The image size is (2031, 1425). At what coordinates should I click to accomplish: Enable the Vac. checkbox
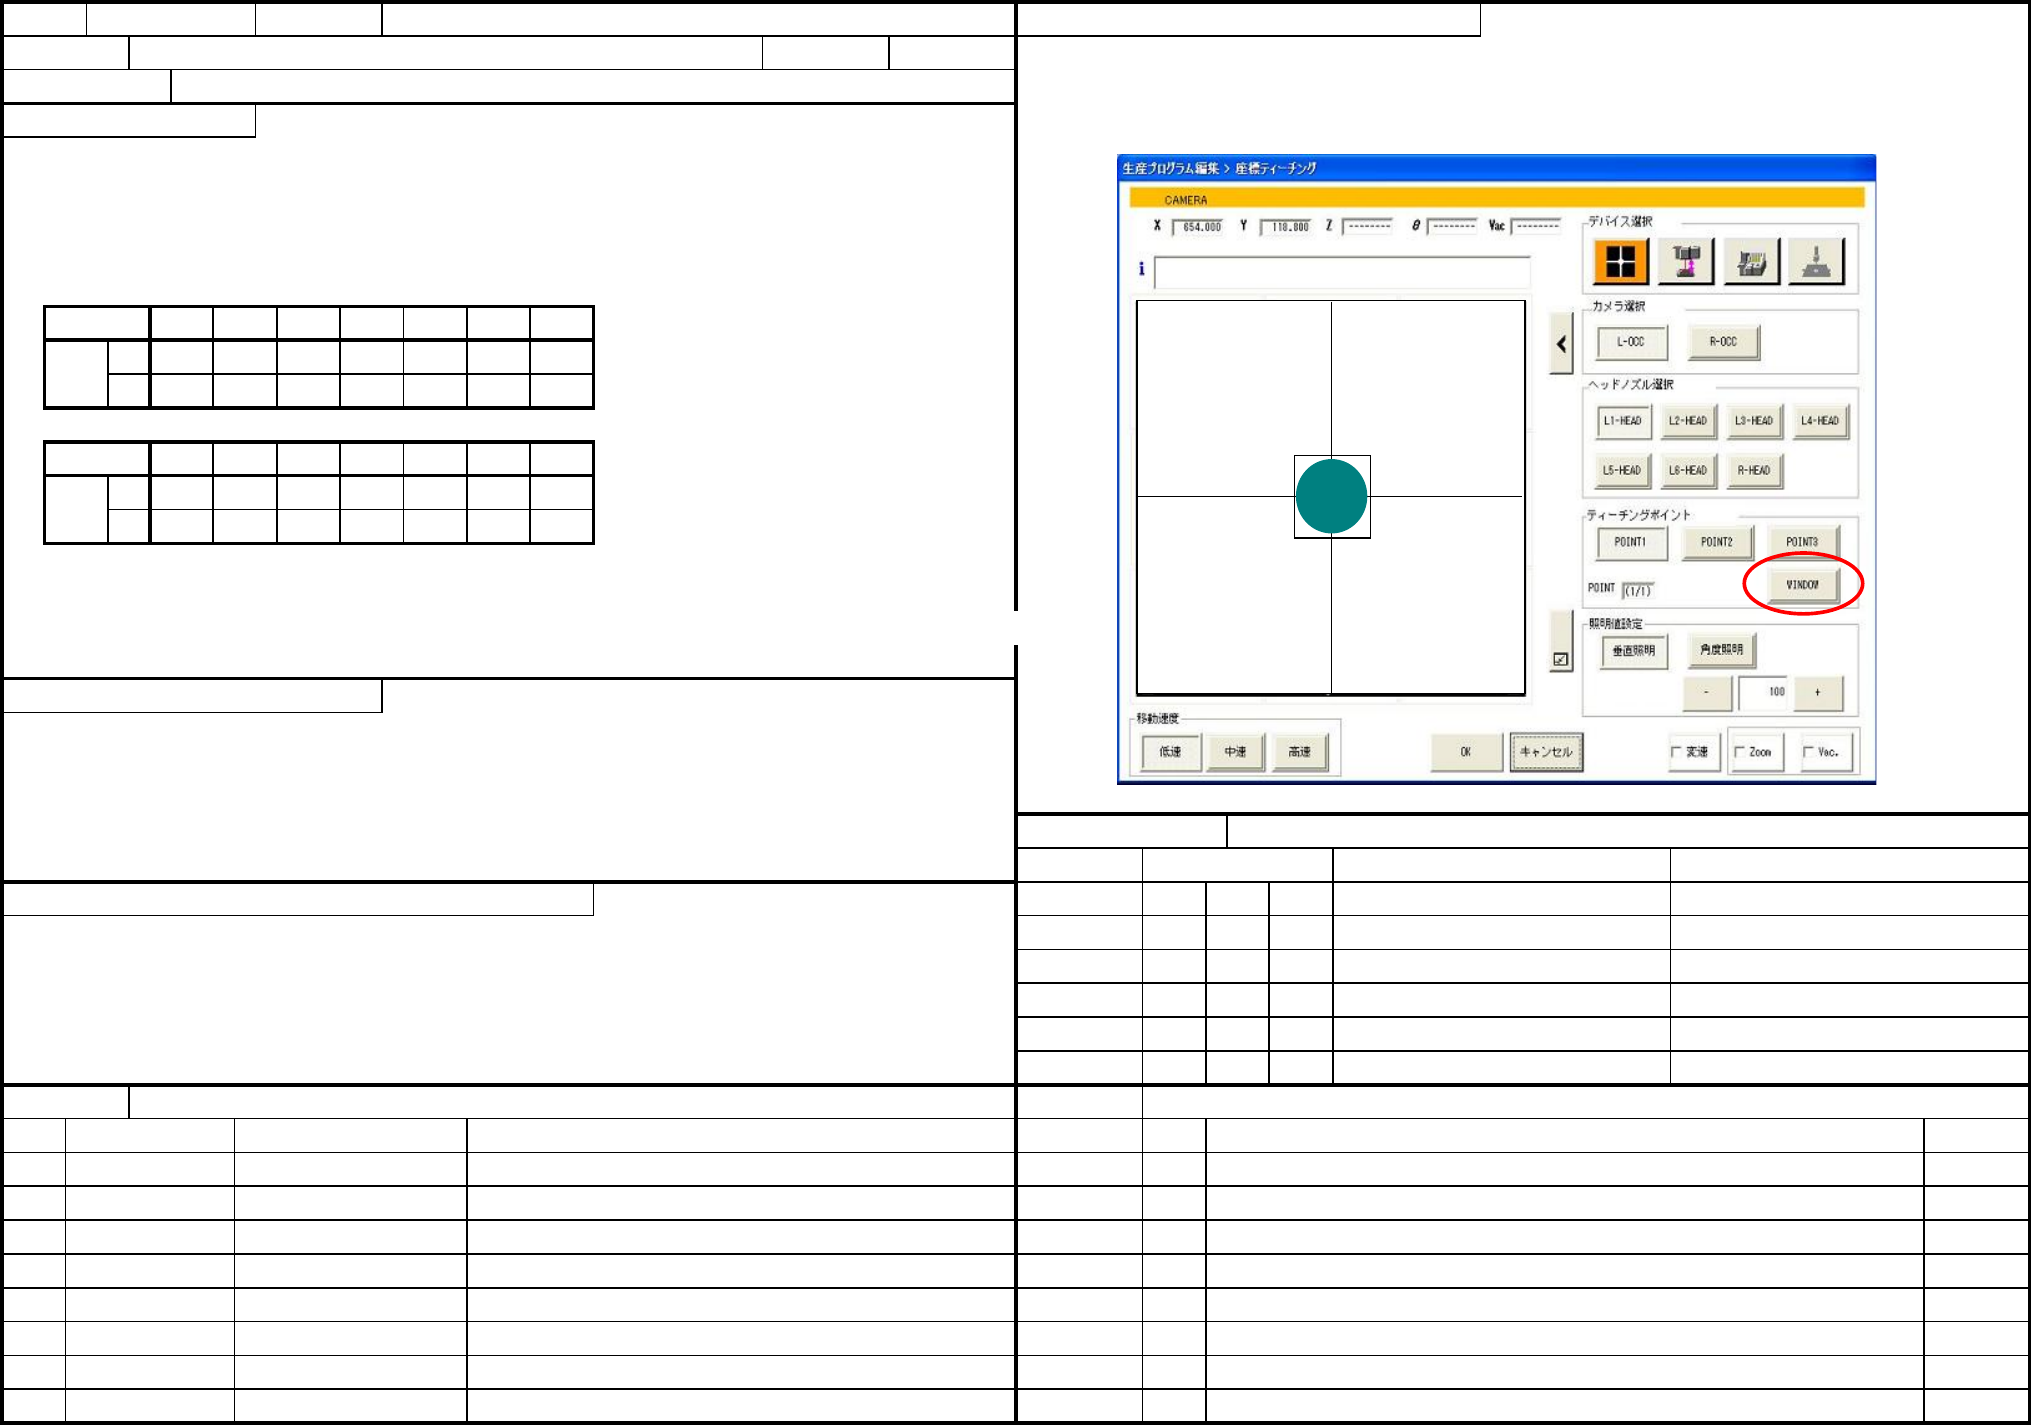pos(1808,752)
